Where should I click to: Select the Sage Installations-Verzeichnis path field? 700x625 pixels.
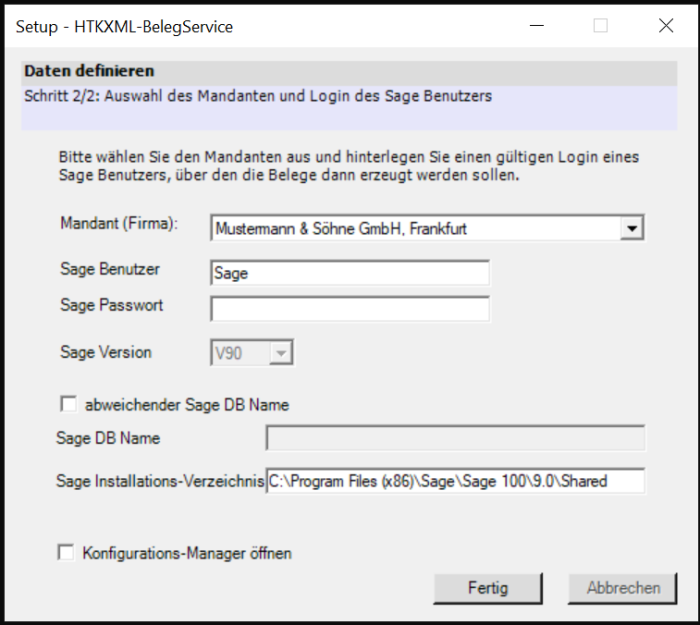[x=455, y=481]
